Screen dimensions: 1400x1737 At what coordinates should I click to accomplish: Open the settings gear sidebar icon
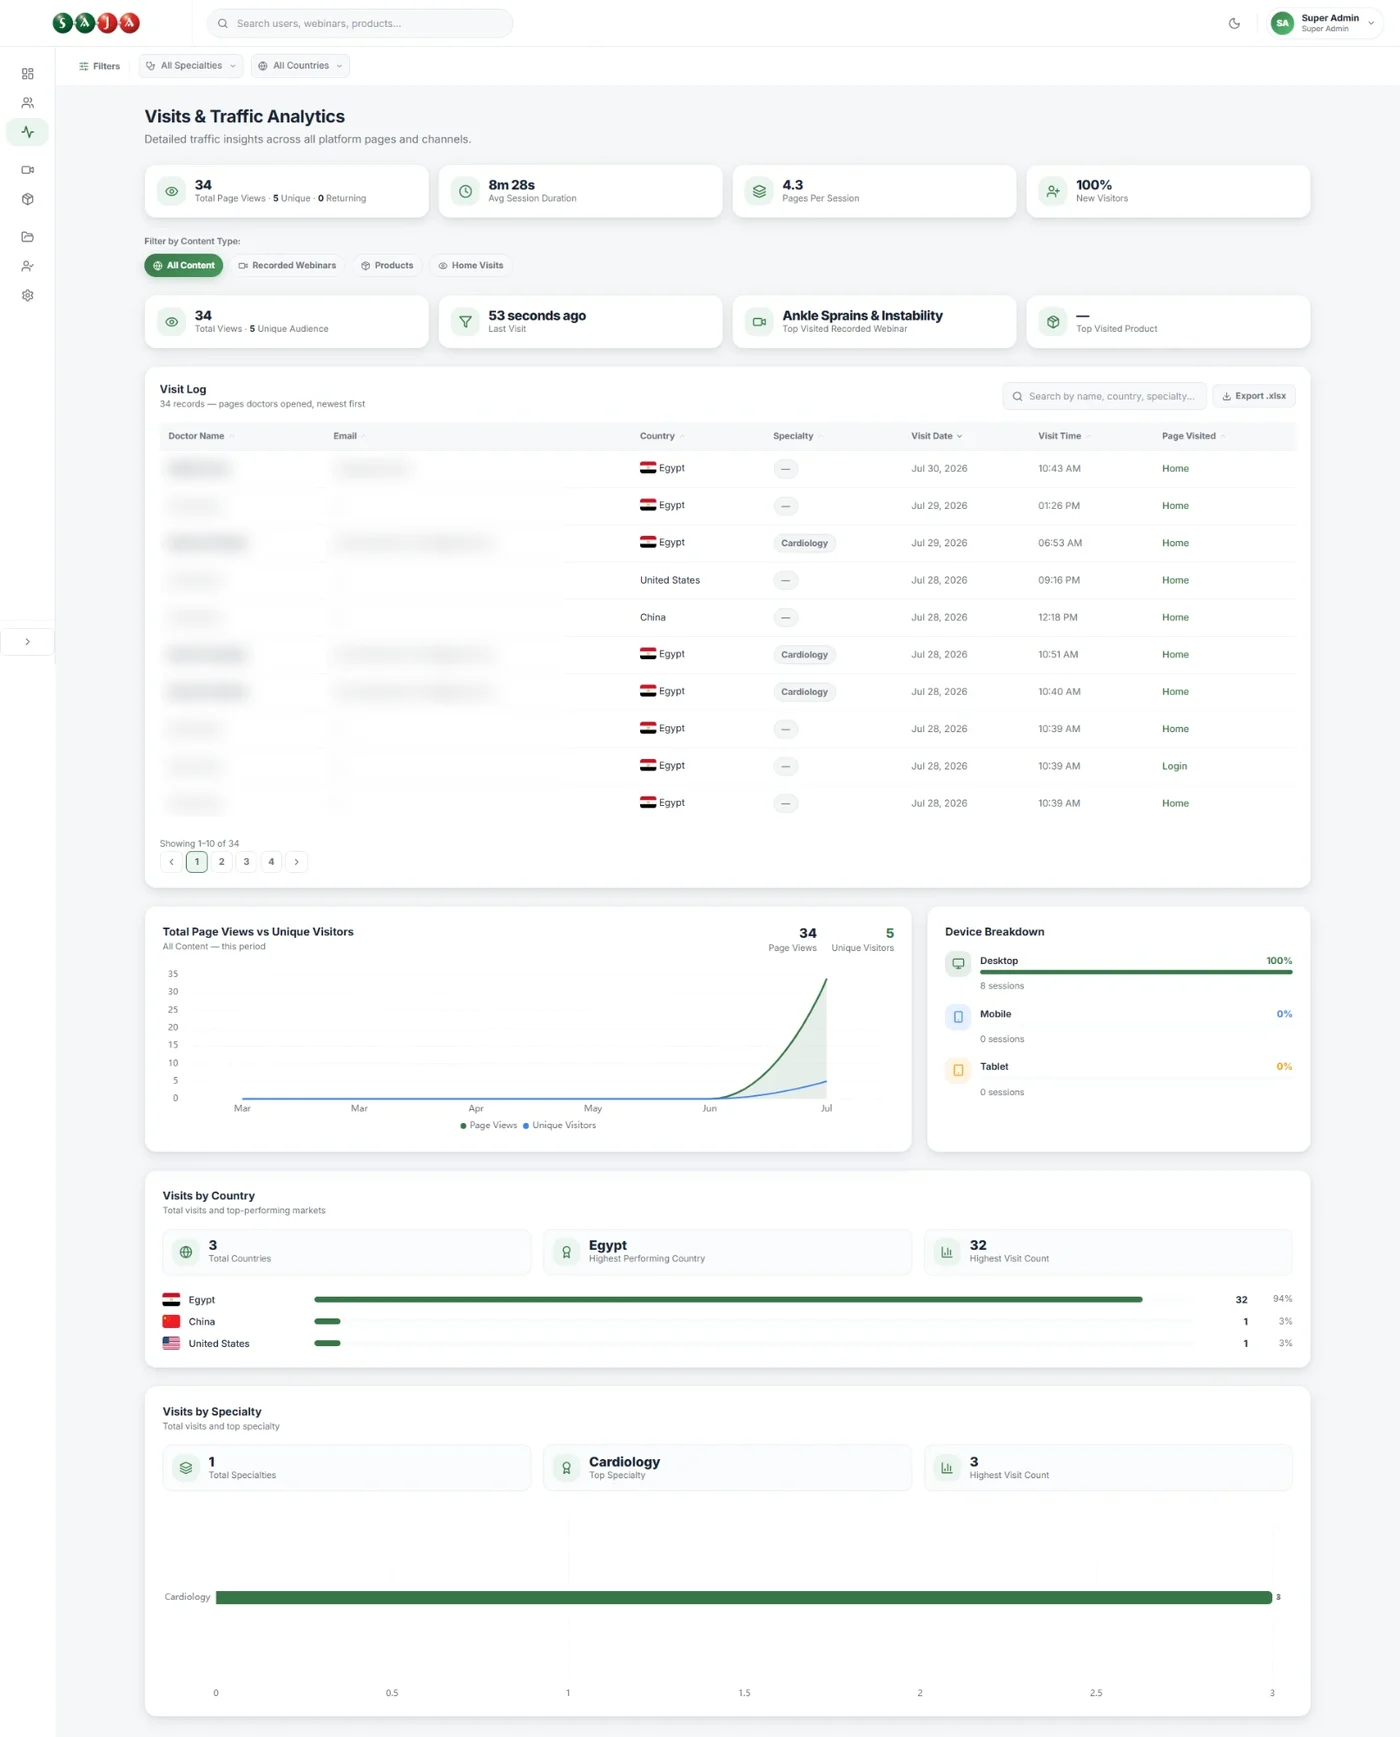(27, 296)
